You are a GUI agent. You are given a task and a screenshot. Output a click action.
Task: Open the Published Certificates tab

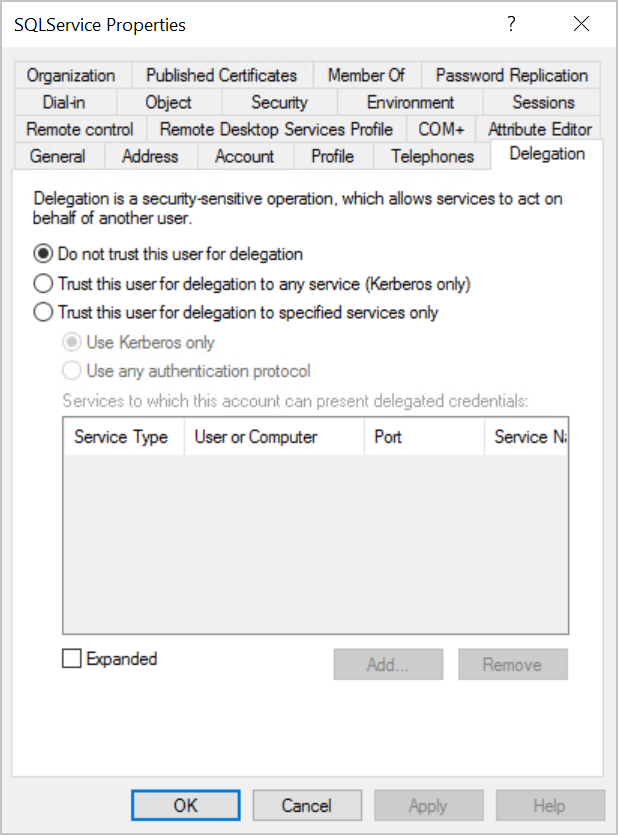pos(221,75)
